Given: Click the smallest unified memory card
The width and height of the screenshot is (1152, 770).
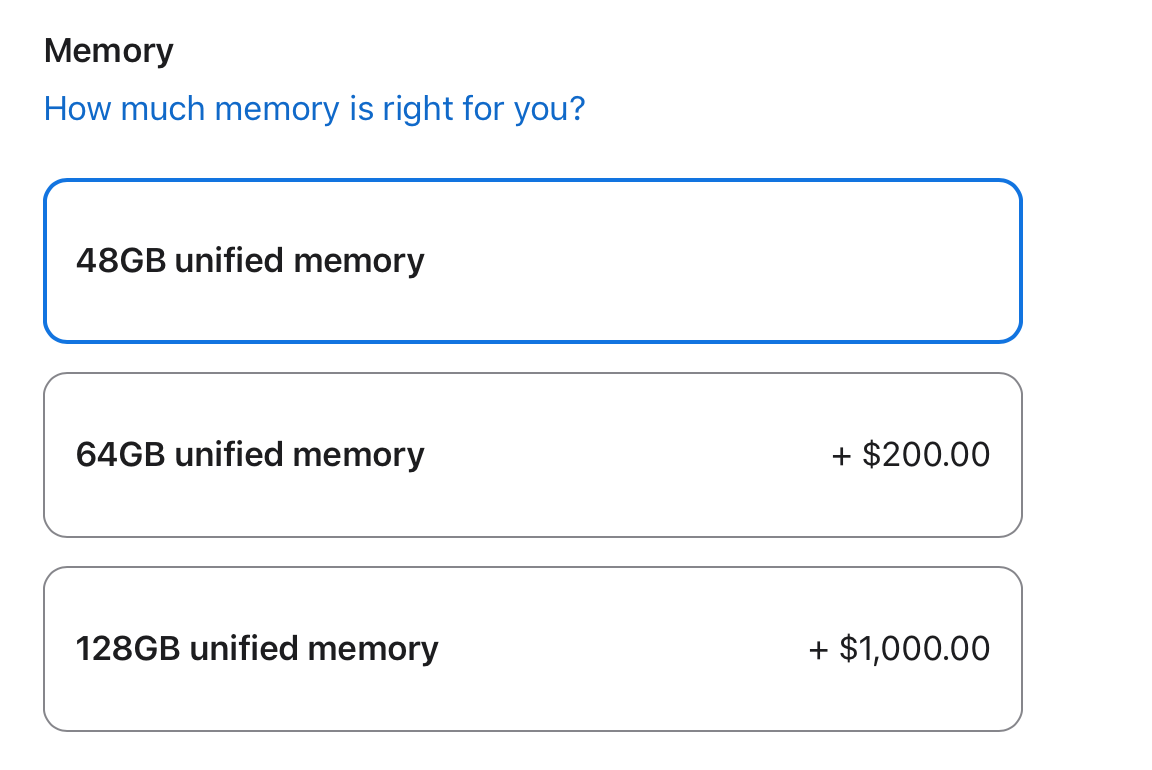Looking at the screenshot, I should 532,261.
